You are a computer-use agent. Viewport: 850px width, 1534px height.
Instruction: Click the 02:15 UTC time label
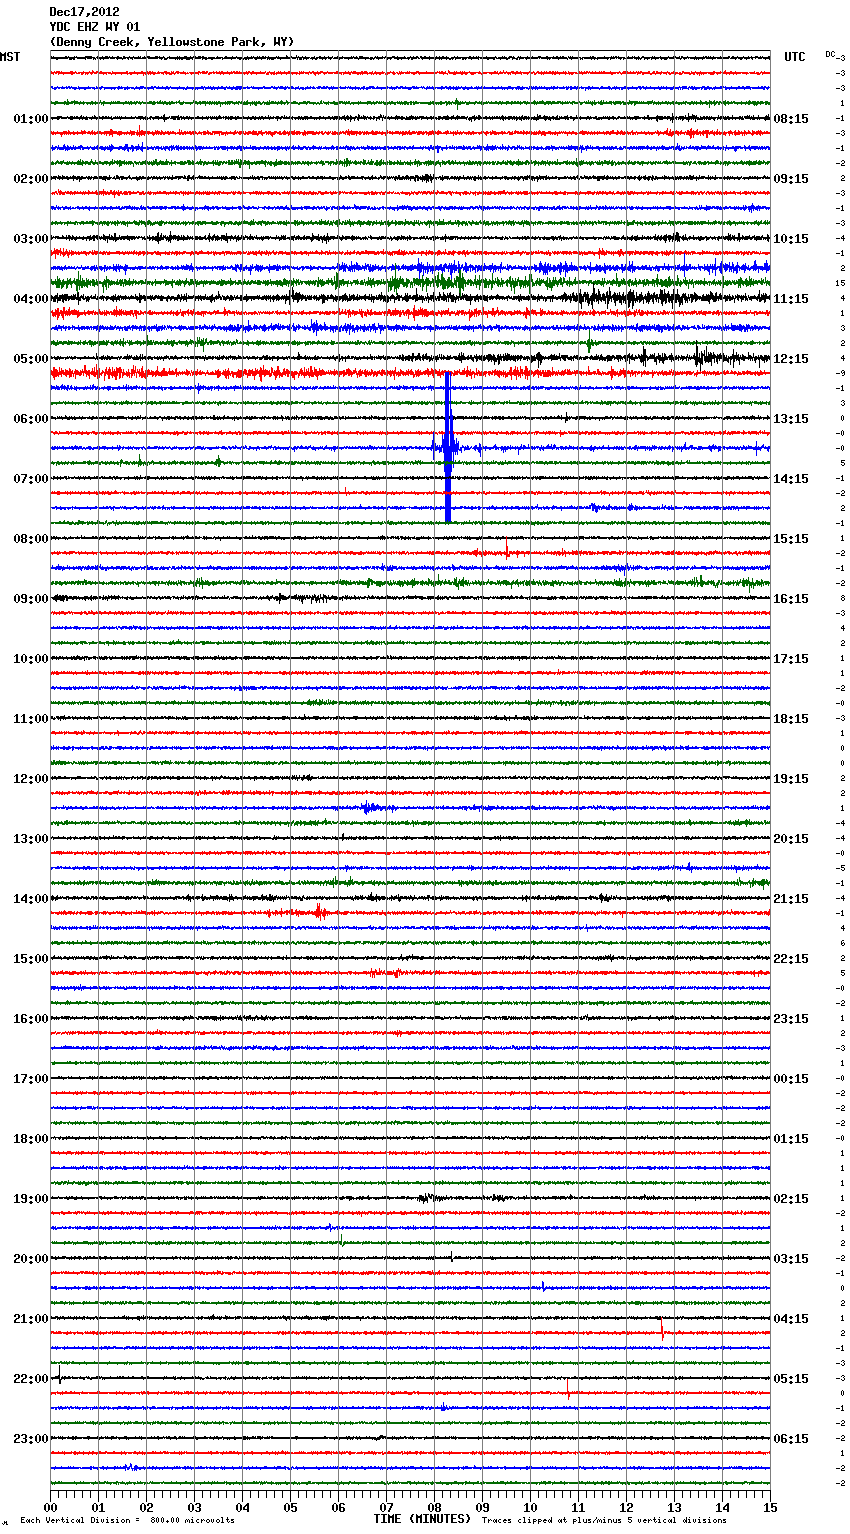pos(791,1199)
